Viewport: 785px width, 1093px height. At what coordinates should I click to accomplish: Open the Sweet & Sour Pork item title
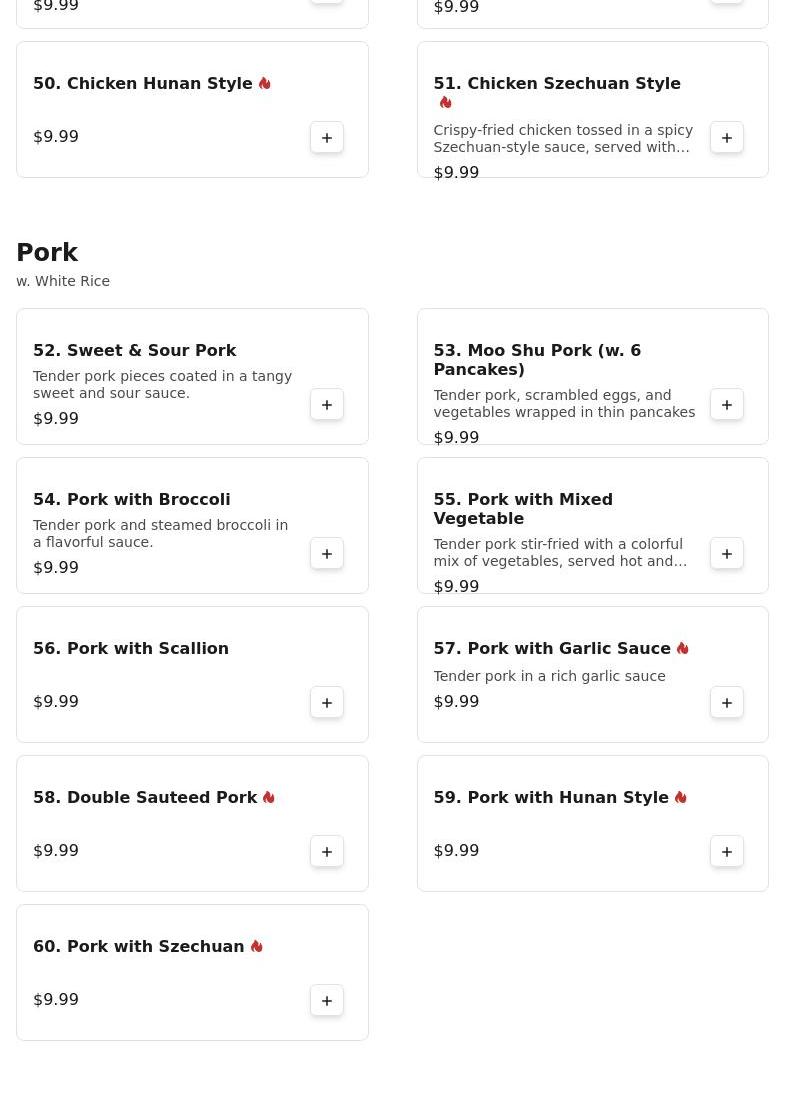(x=135, y=351)
